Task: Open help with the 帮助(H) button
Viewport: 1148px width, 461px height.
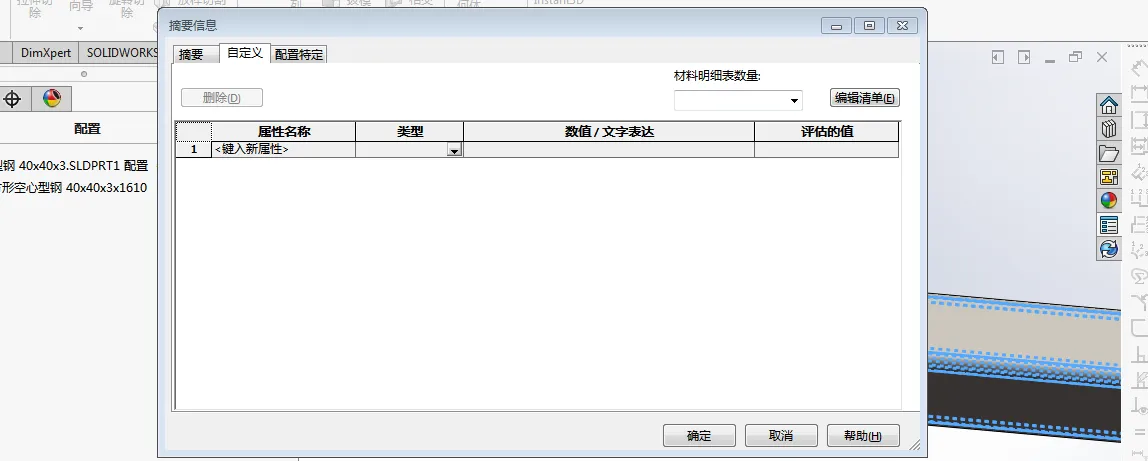Action: pyautogui.click(x=863, y=435)
